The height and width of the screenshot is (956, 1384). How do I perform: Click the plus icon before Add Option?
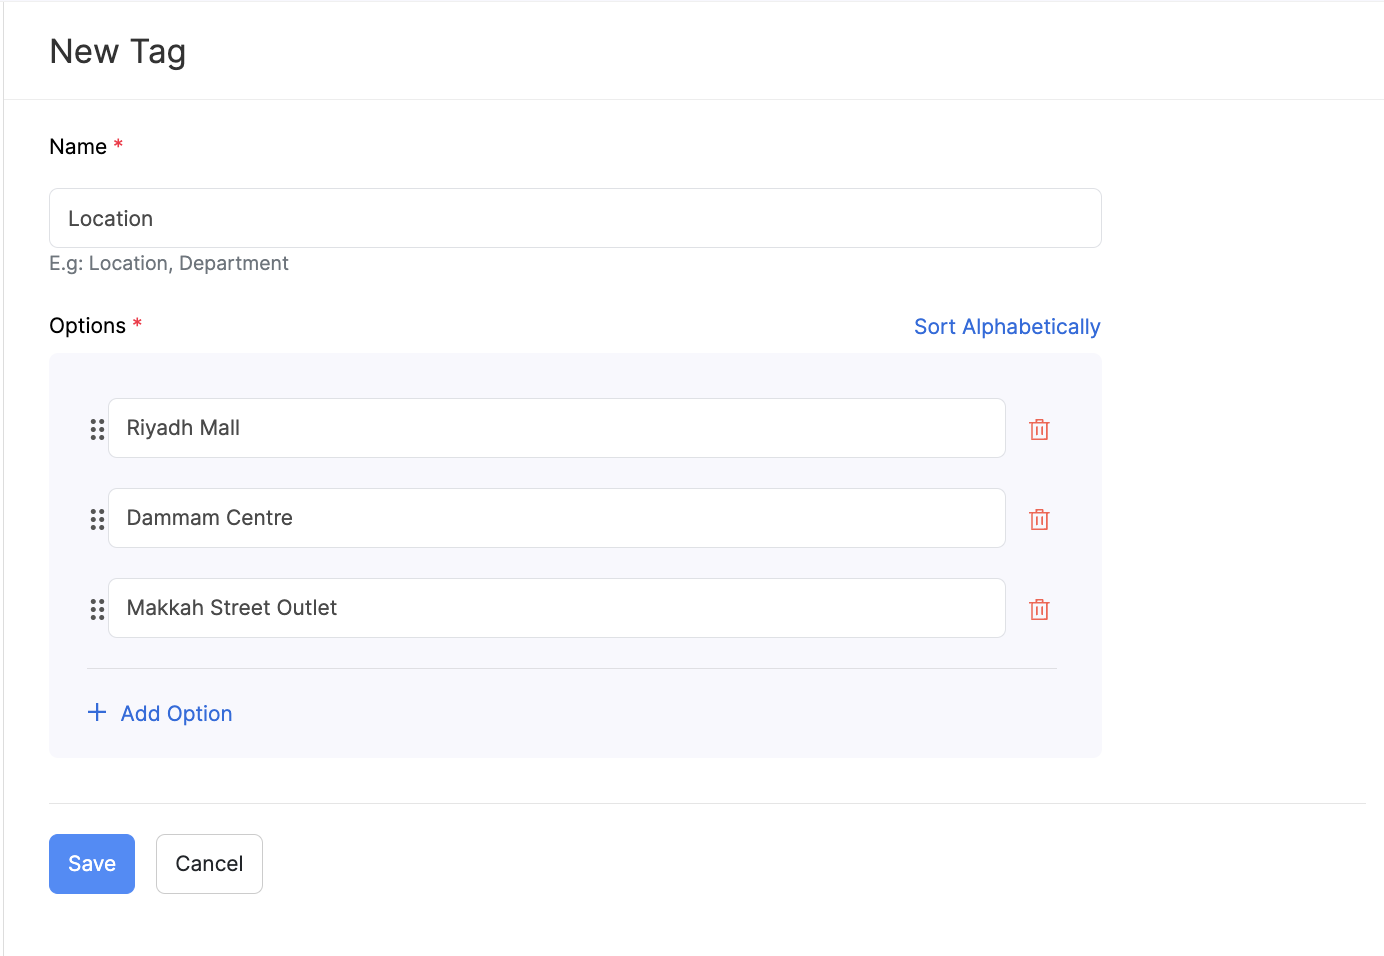pos(96,712)
